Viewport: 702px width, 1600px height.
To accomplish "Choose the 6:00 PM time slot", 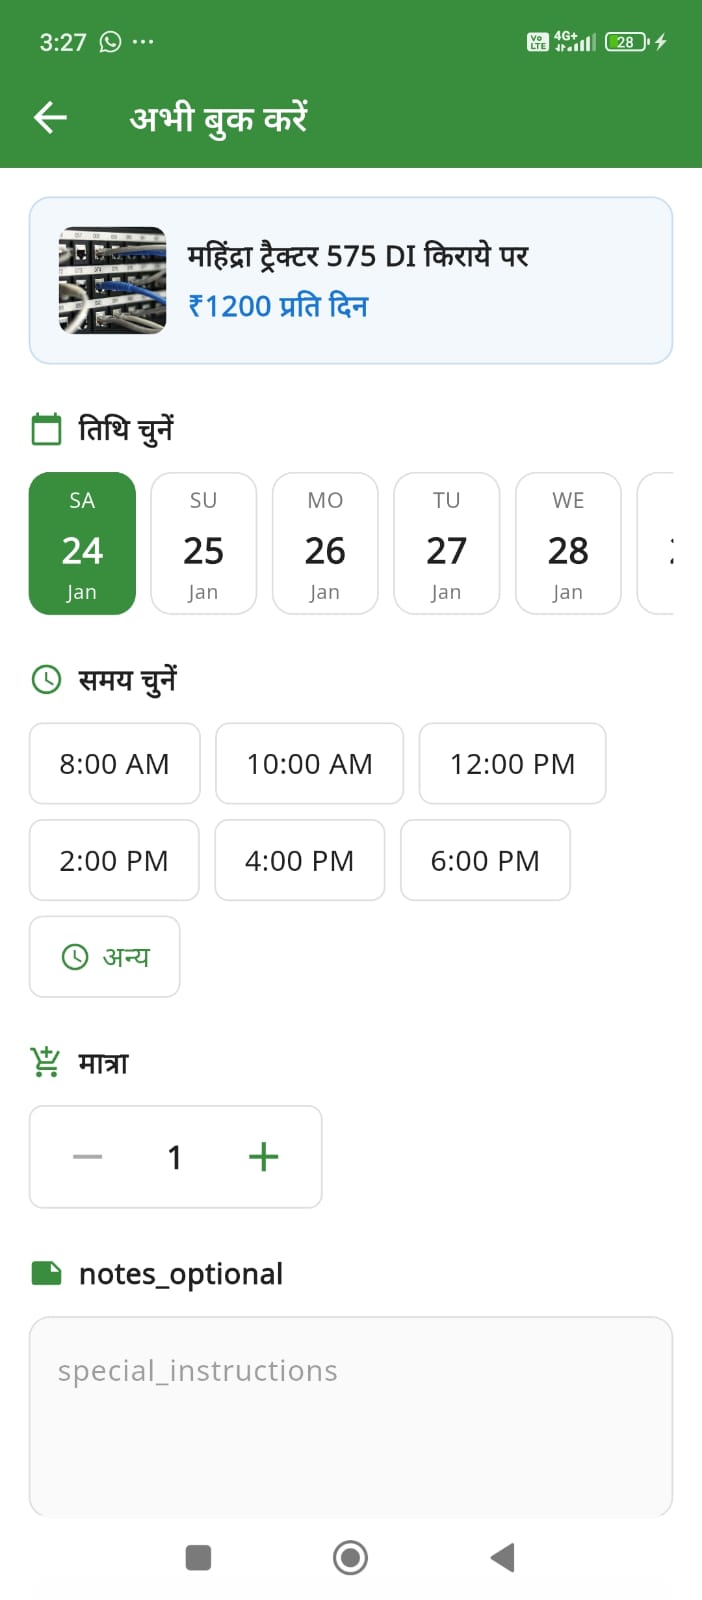I will [485, 860].
